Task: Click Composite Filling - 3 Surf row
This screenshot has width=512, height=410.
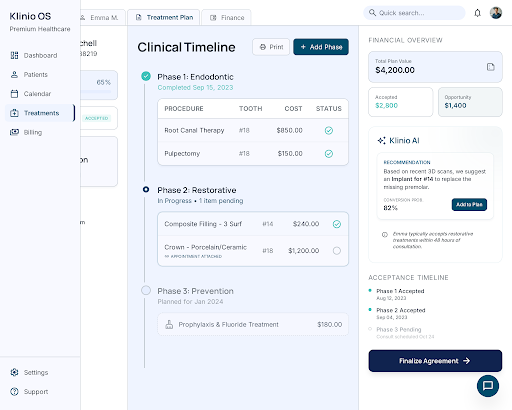Action: 253,224
